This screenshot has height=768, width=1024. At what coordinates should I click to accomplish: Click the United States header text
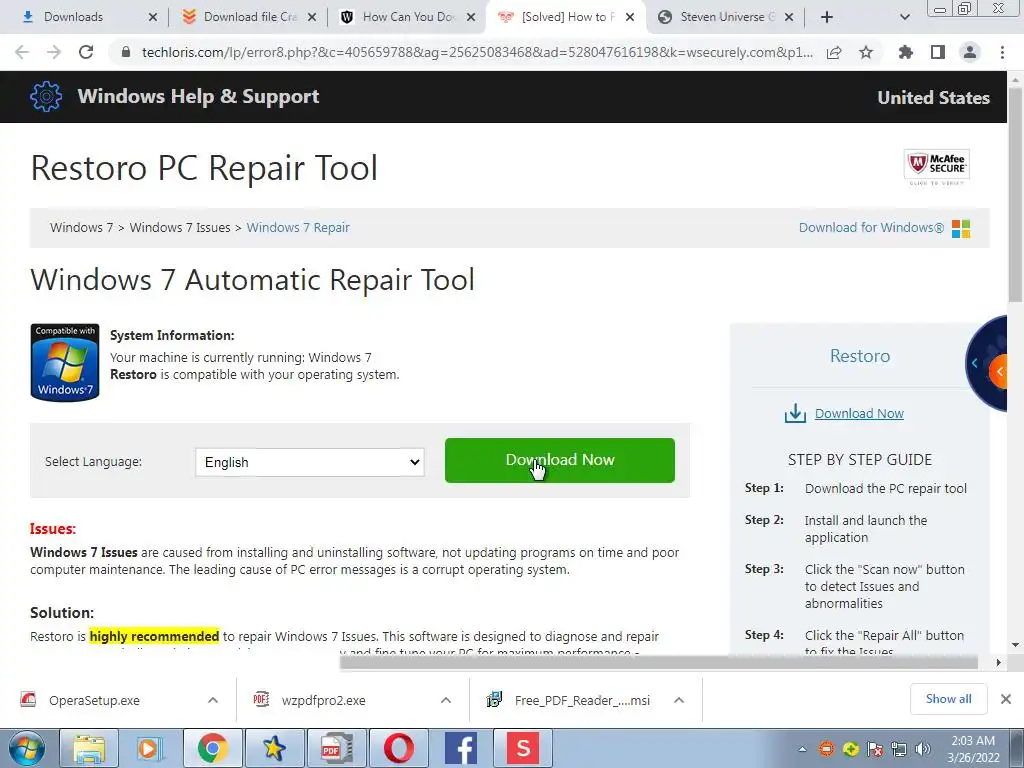(933, 97)
